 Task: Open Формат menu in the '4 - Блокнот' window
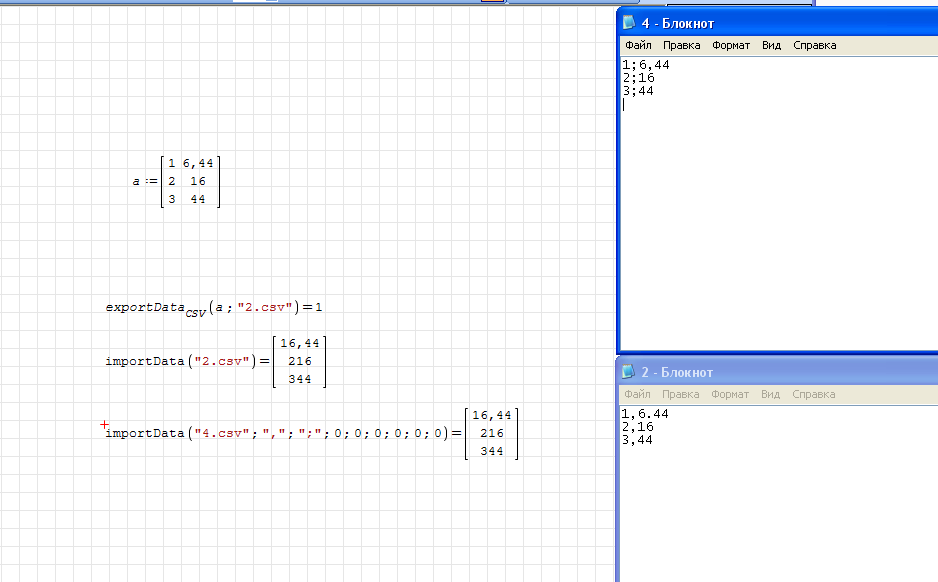tap(731, 45)
